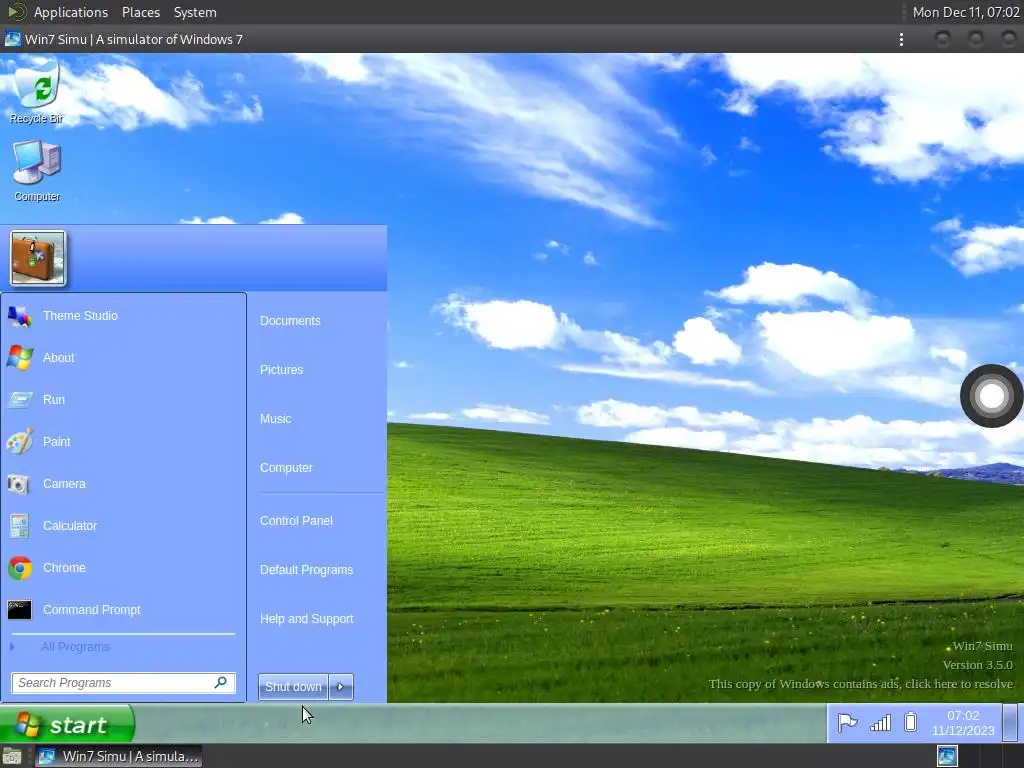Click the Win7 Simu icon at the bottom-right panel

tap(947, 756)
